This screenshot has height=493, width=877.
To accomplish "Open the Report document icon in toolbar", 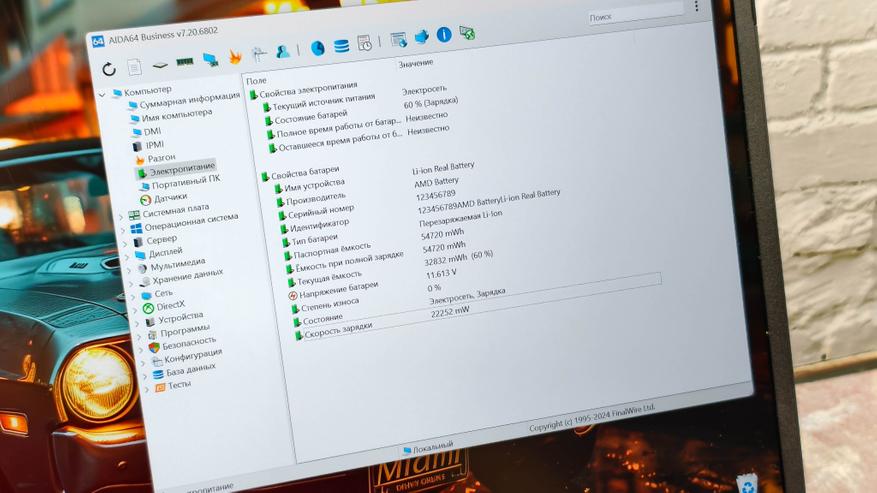I will coord(135,67).
